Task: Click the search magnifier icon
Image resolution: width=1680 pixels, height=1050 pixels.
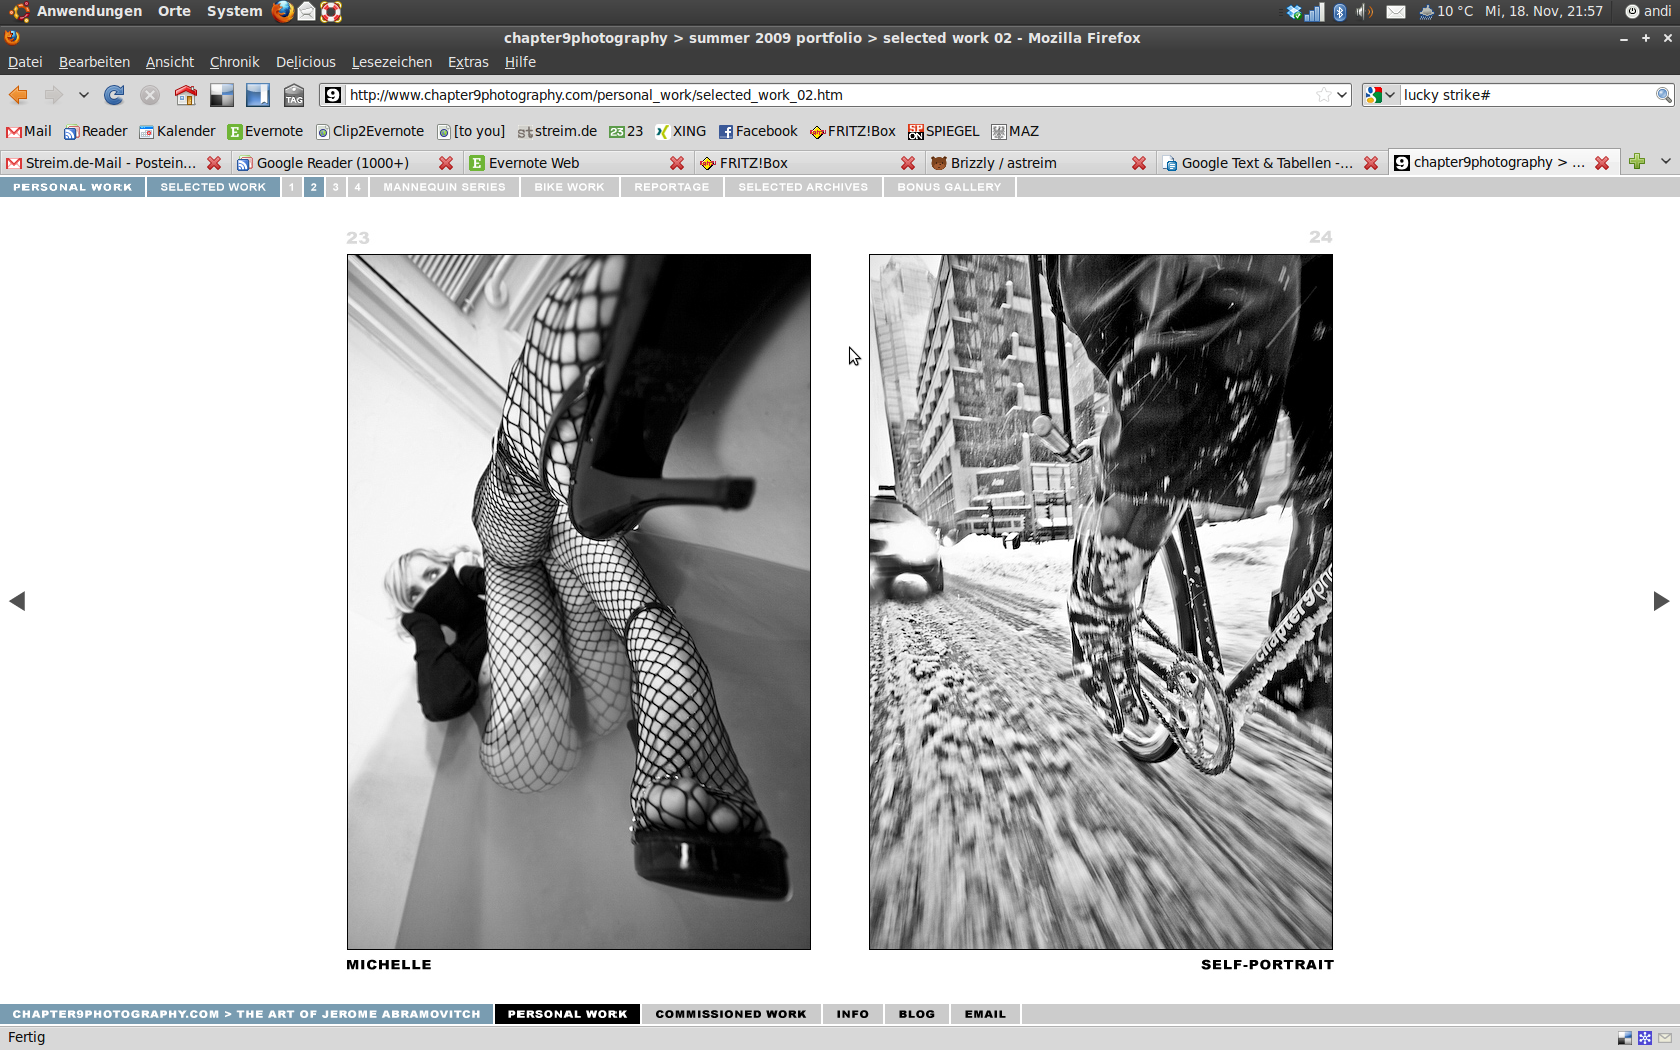Action: tap(1663, 95)
